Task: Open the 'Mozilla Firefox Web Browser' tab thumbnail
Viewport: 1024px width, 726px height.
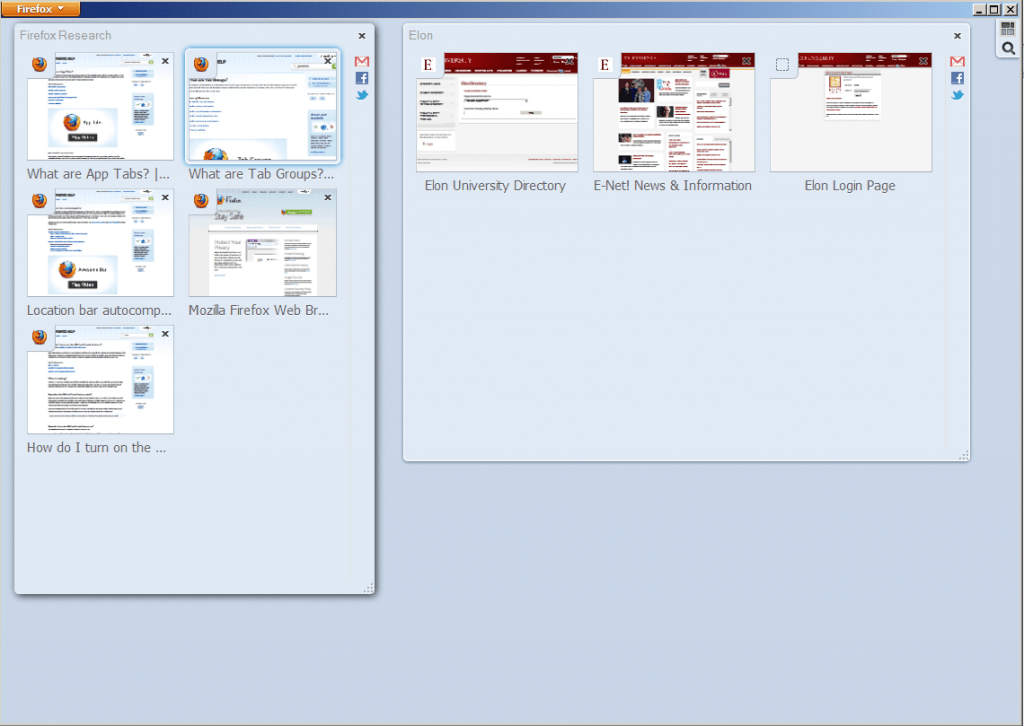Action: (x=262, y=242)
